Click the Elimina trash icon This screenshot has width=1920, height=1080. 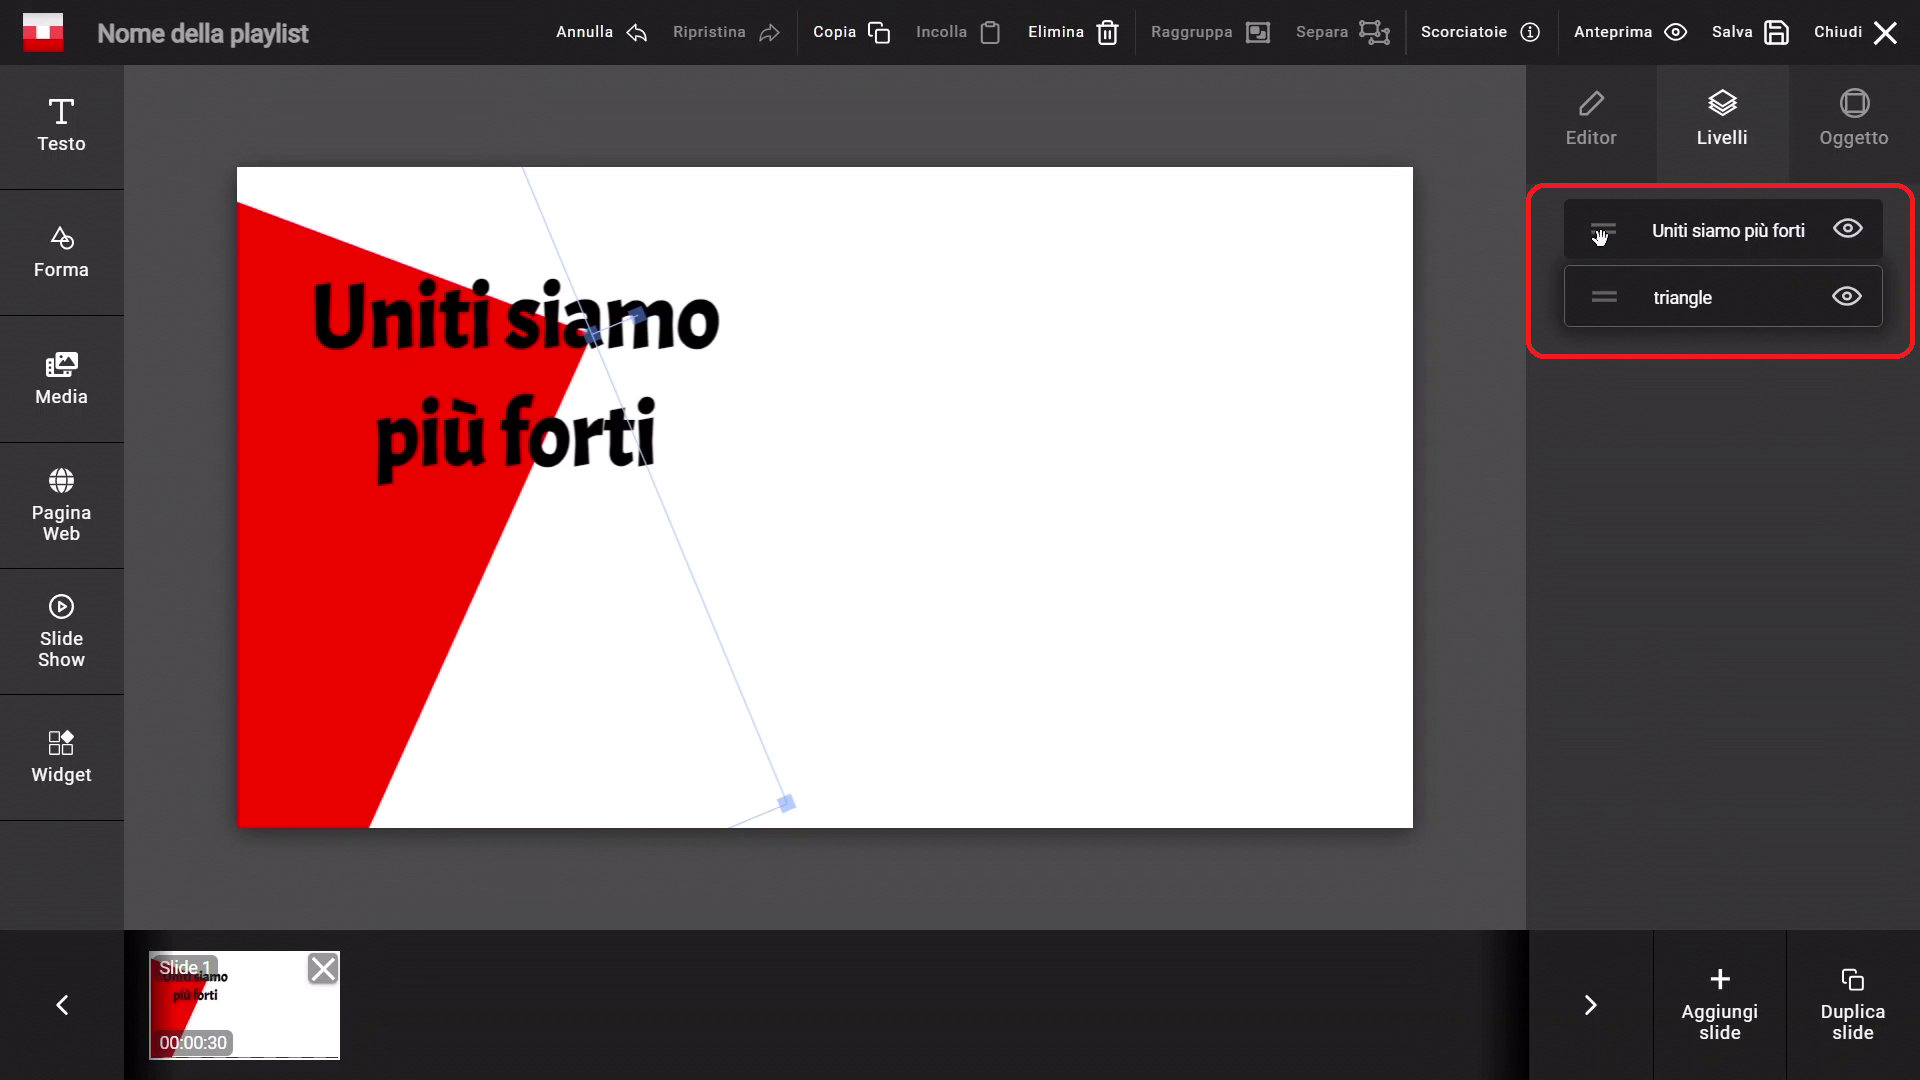point(1107,33)
